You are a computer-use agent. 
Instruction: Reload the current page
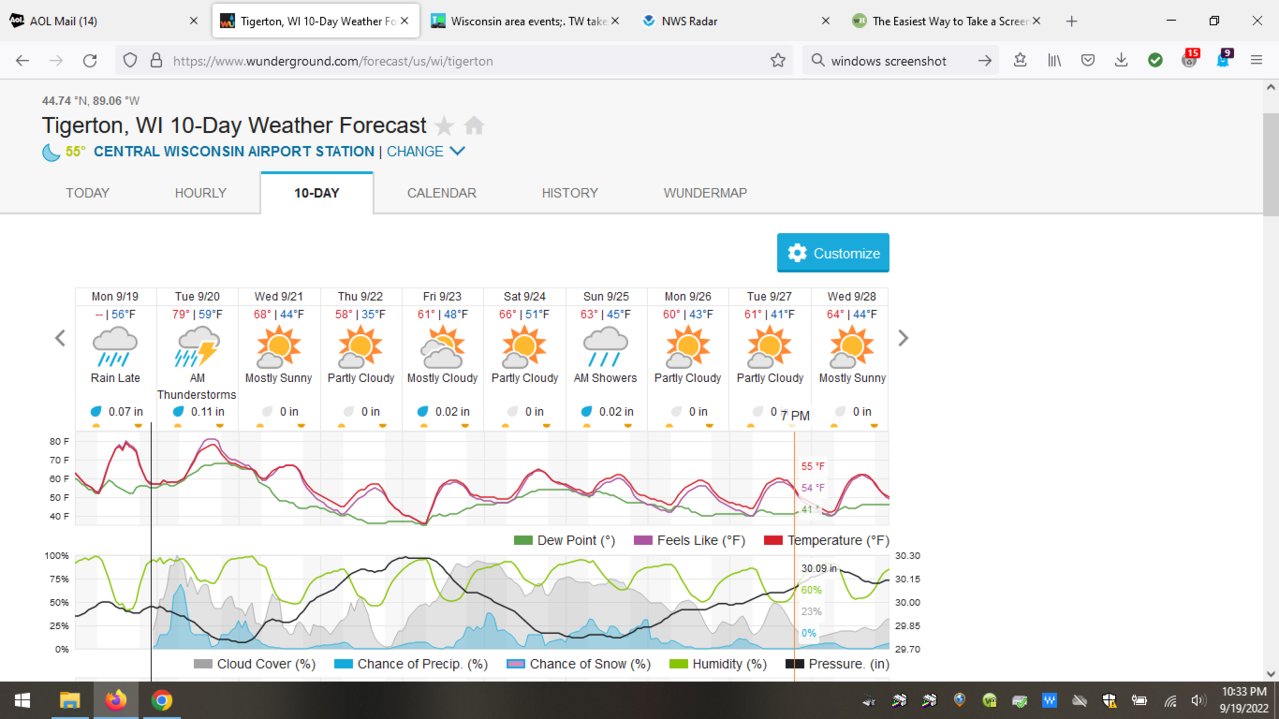pos(89,61)
